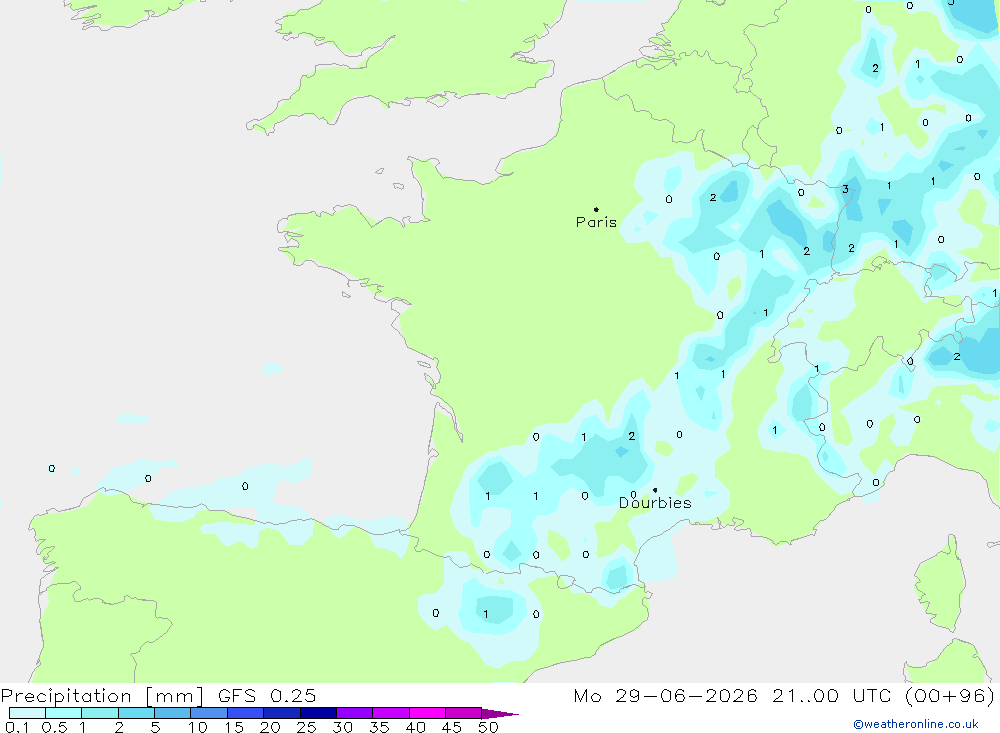Click the 40–45 mm magenta swatch
Image resolution: width=1000 pixels, height=733 pixels.
[427, 713]
